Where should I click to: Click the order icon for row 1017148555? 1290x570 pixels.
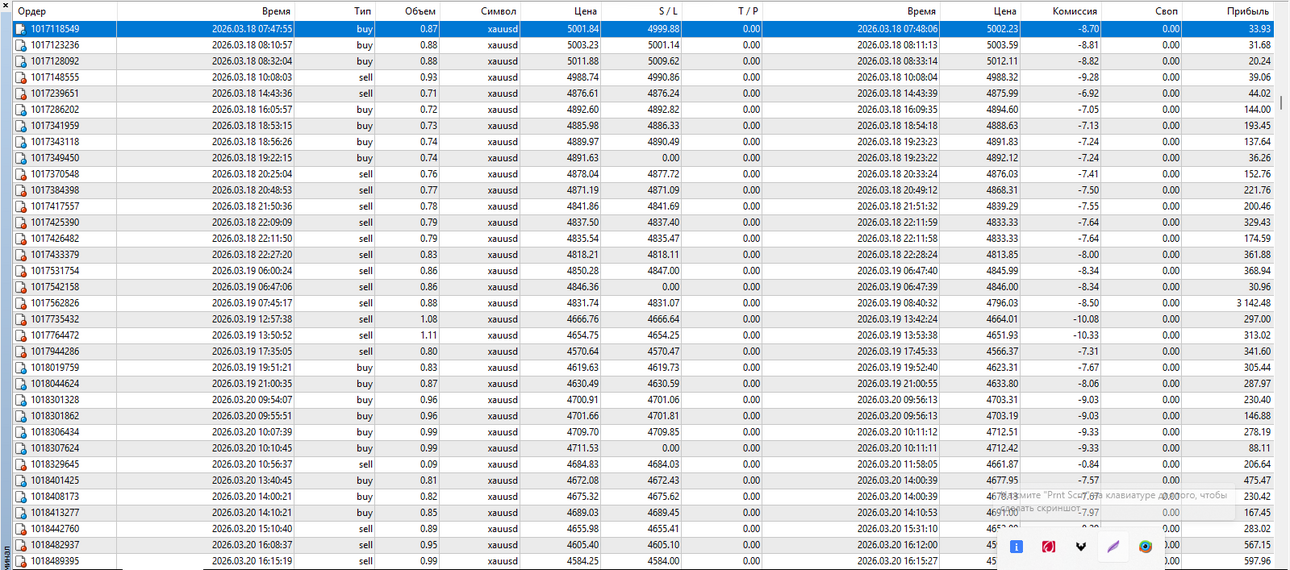pyautogui.click(x=20, y=78)
